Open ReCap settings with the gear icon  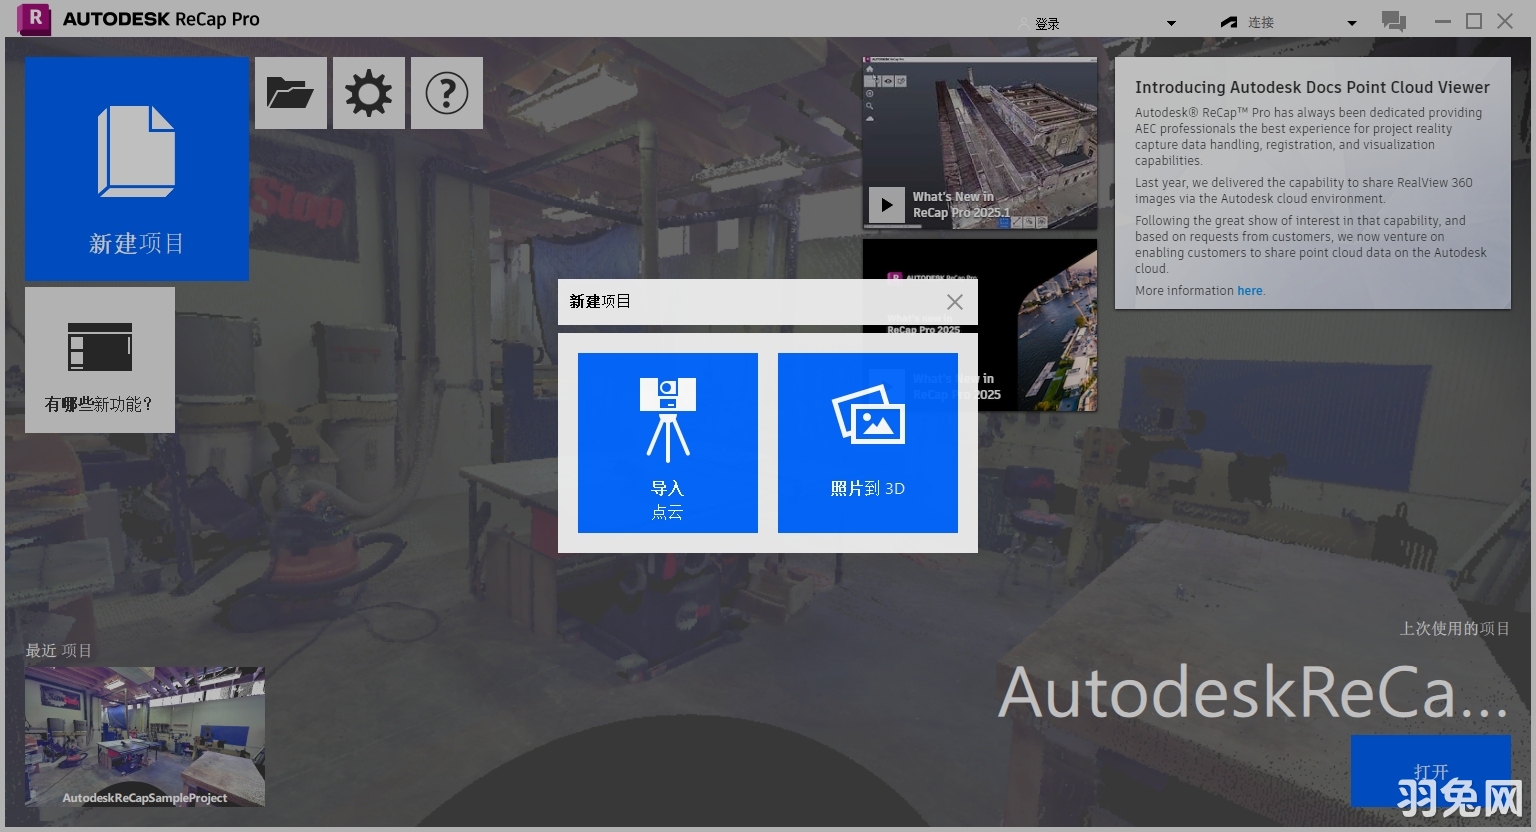[368, 92]
